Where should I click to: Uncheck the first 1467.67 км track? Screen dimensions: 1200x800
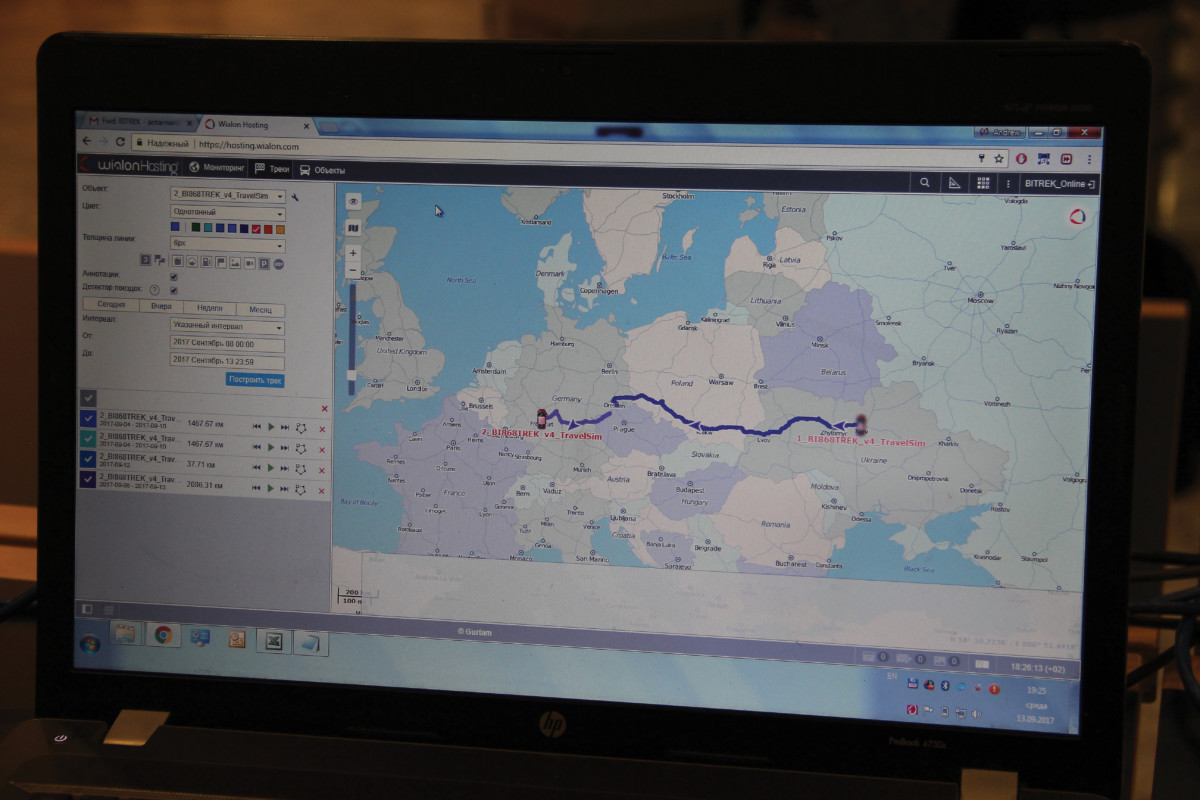coord(88,420)
